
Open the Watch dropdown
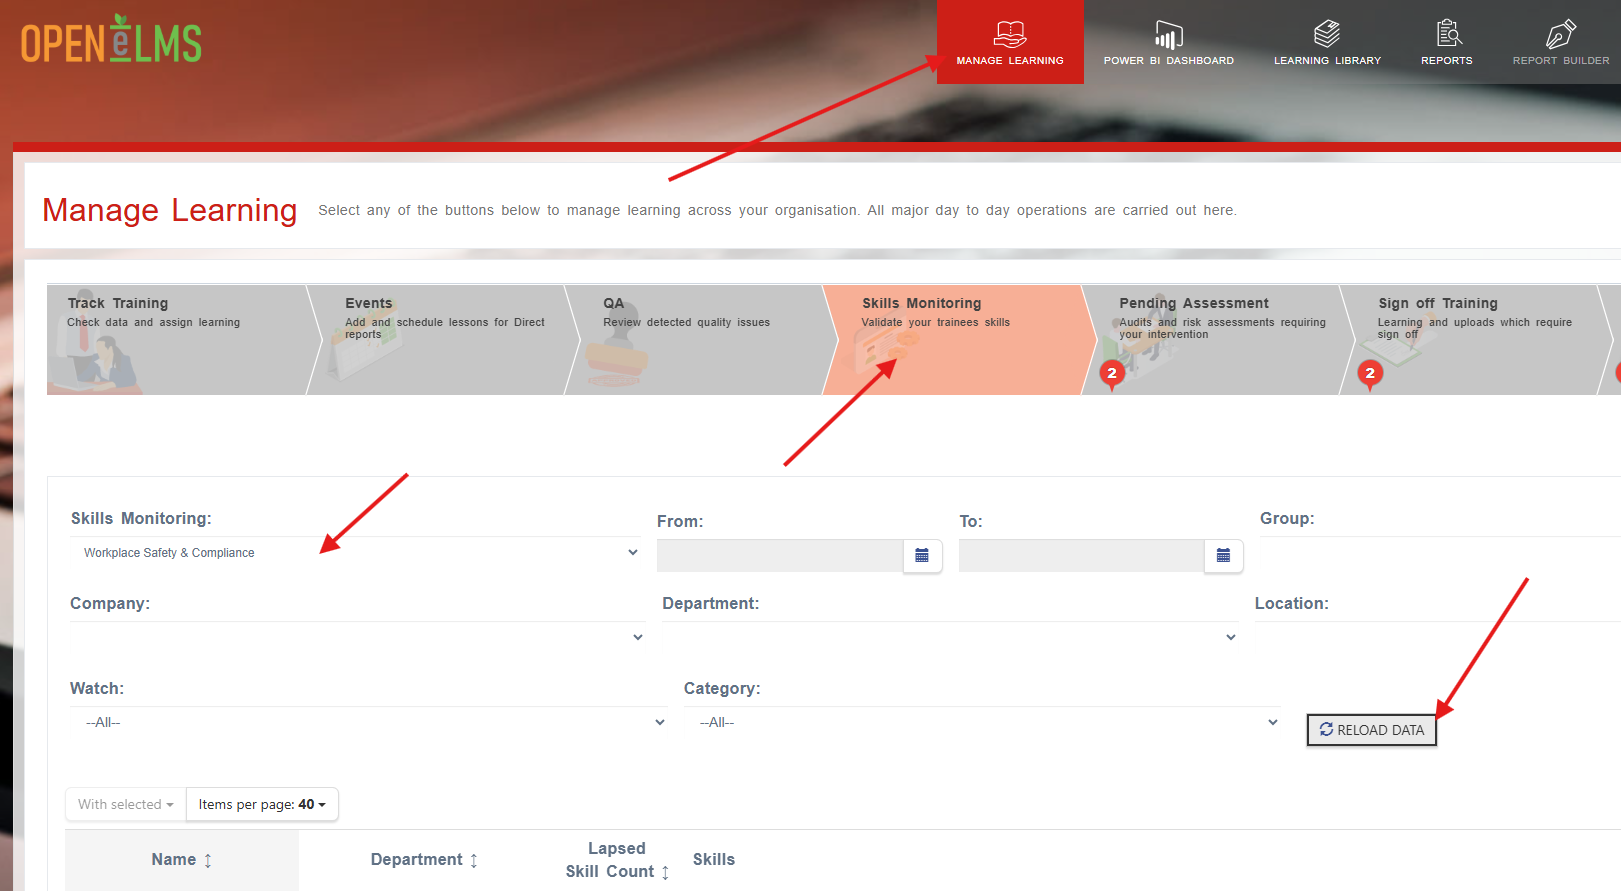pos(369,722)
